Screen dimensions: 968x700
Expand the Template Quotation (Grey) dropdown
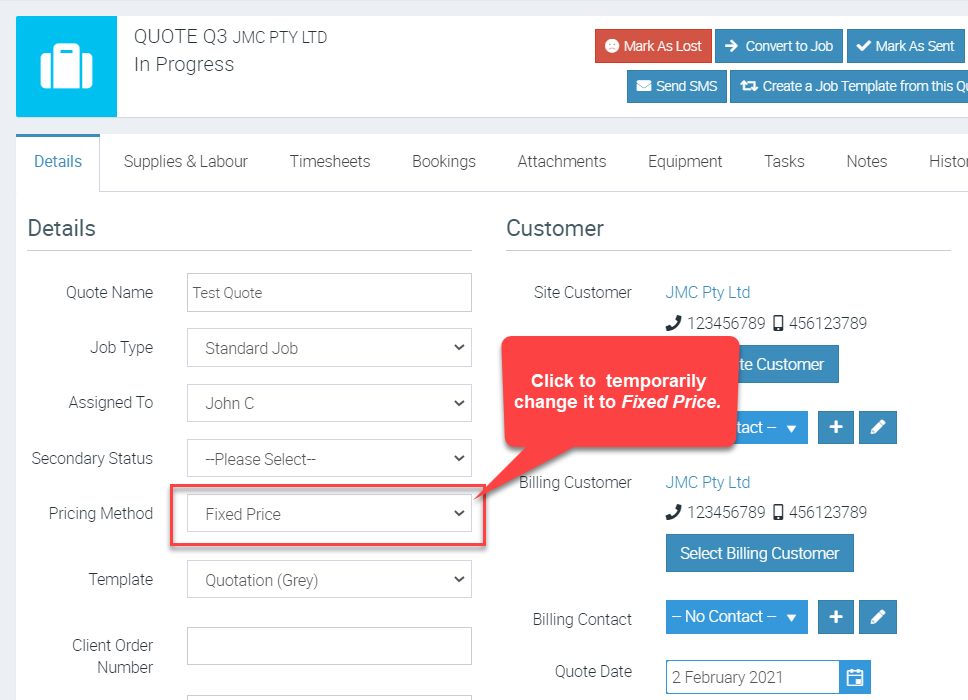point(329,579)
